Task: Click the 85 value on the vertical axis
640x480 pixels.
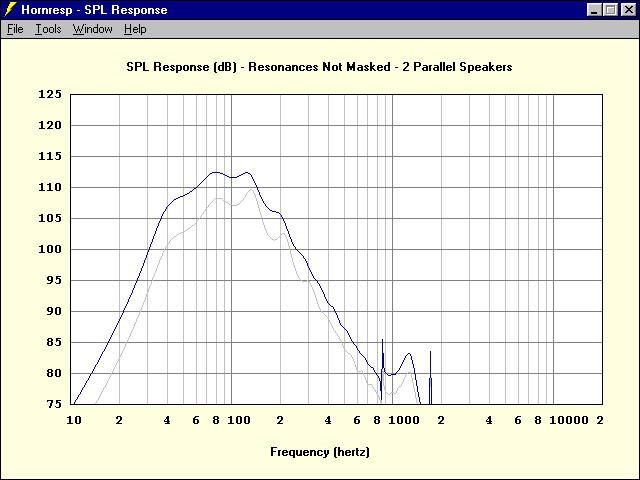Action: click(54, 342)
